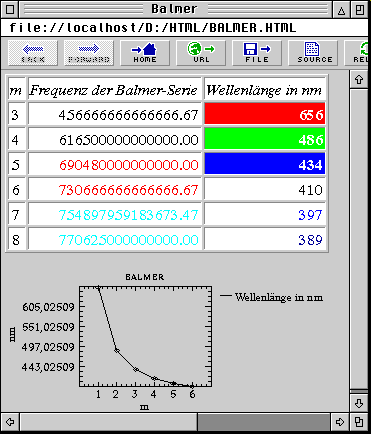Click the y-axis label 605,02509
Viewport: 371px width, 434px height.
tap(48, 307)
